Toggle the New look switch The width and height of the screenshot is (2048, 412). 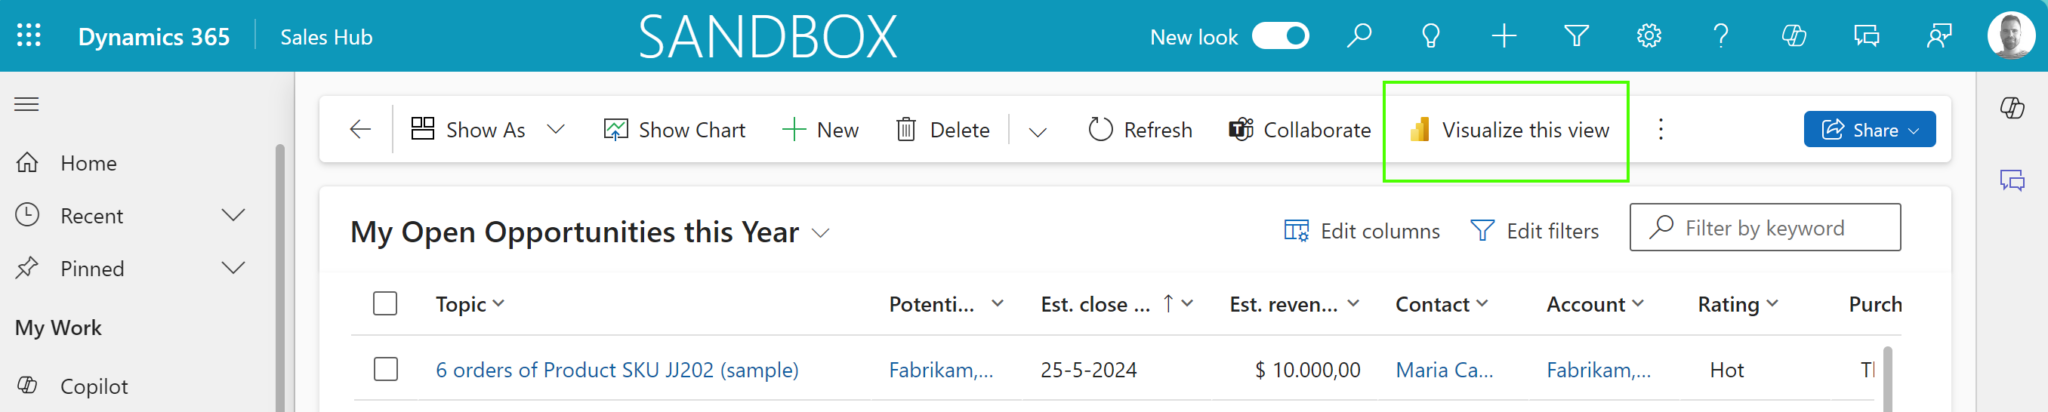click(x=1281, y=37)
